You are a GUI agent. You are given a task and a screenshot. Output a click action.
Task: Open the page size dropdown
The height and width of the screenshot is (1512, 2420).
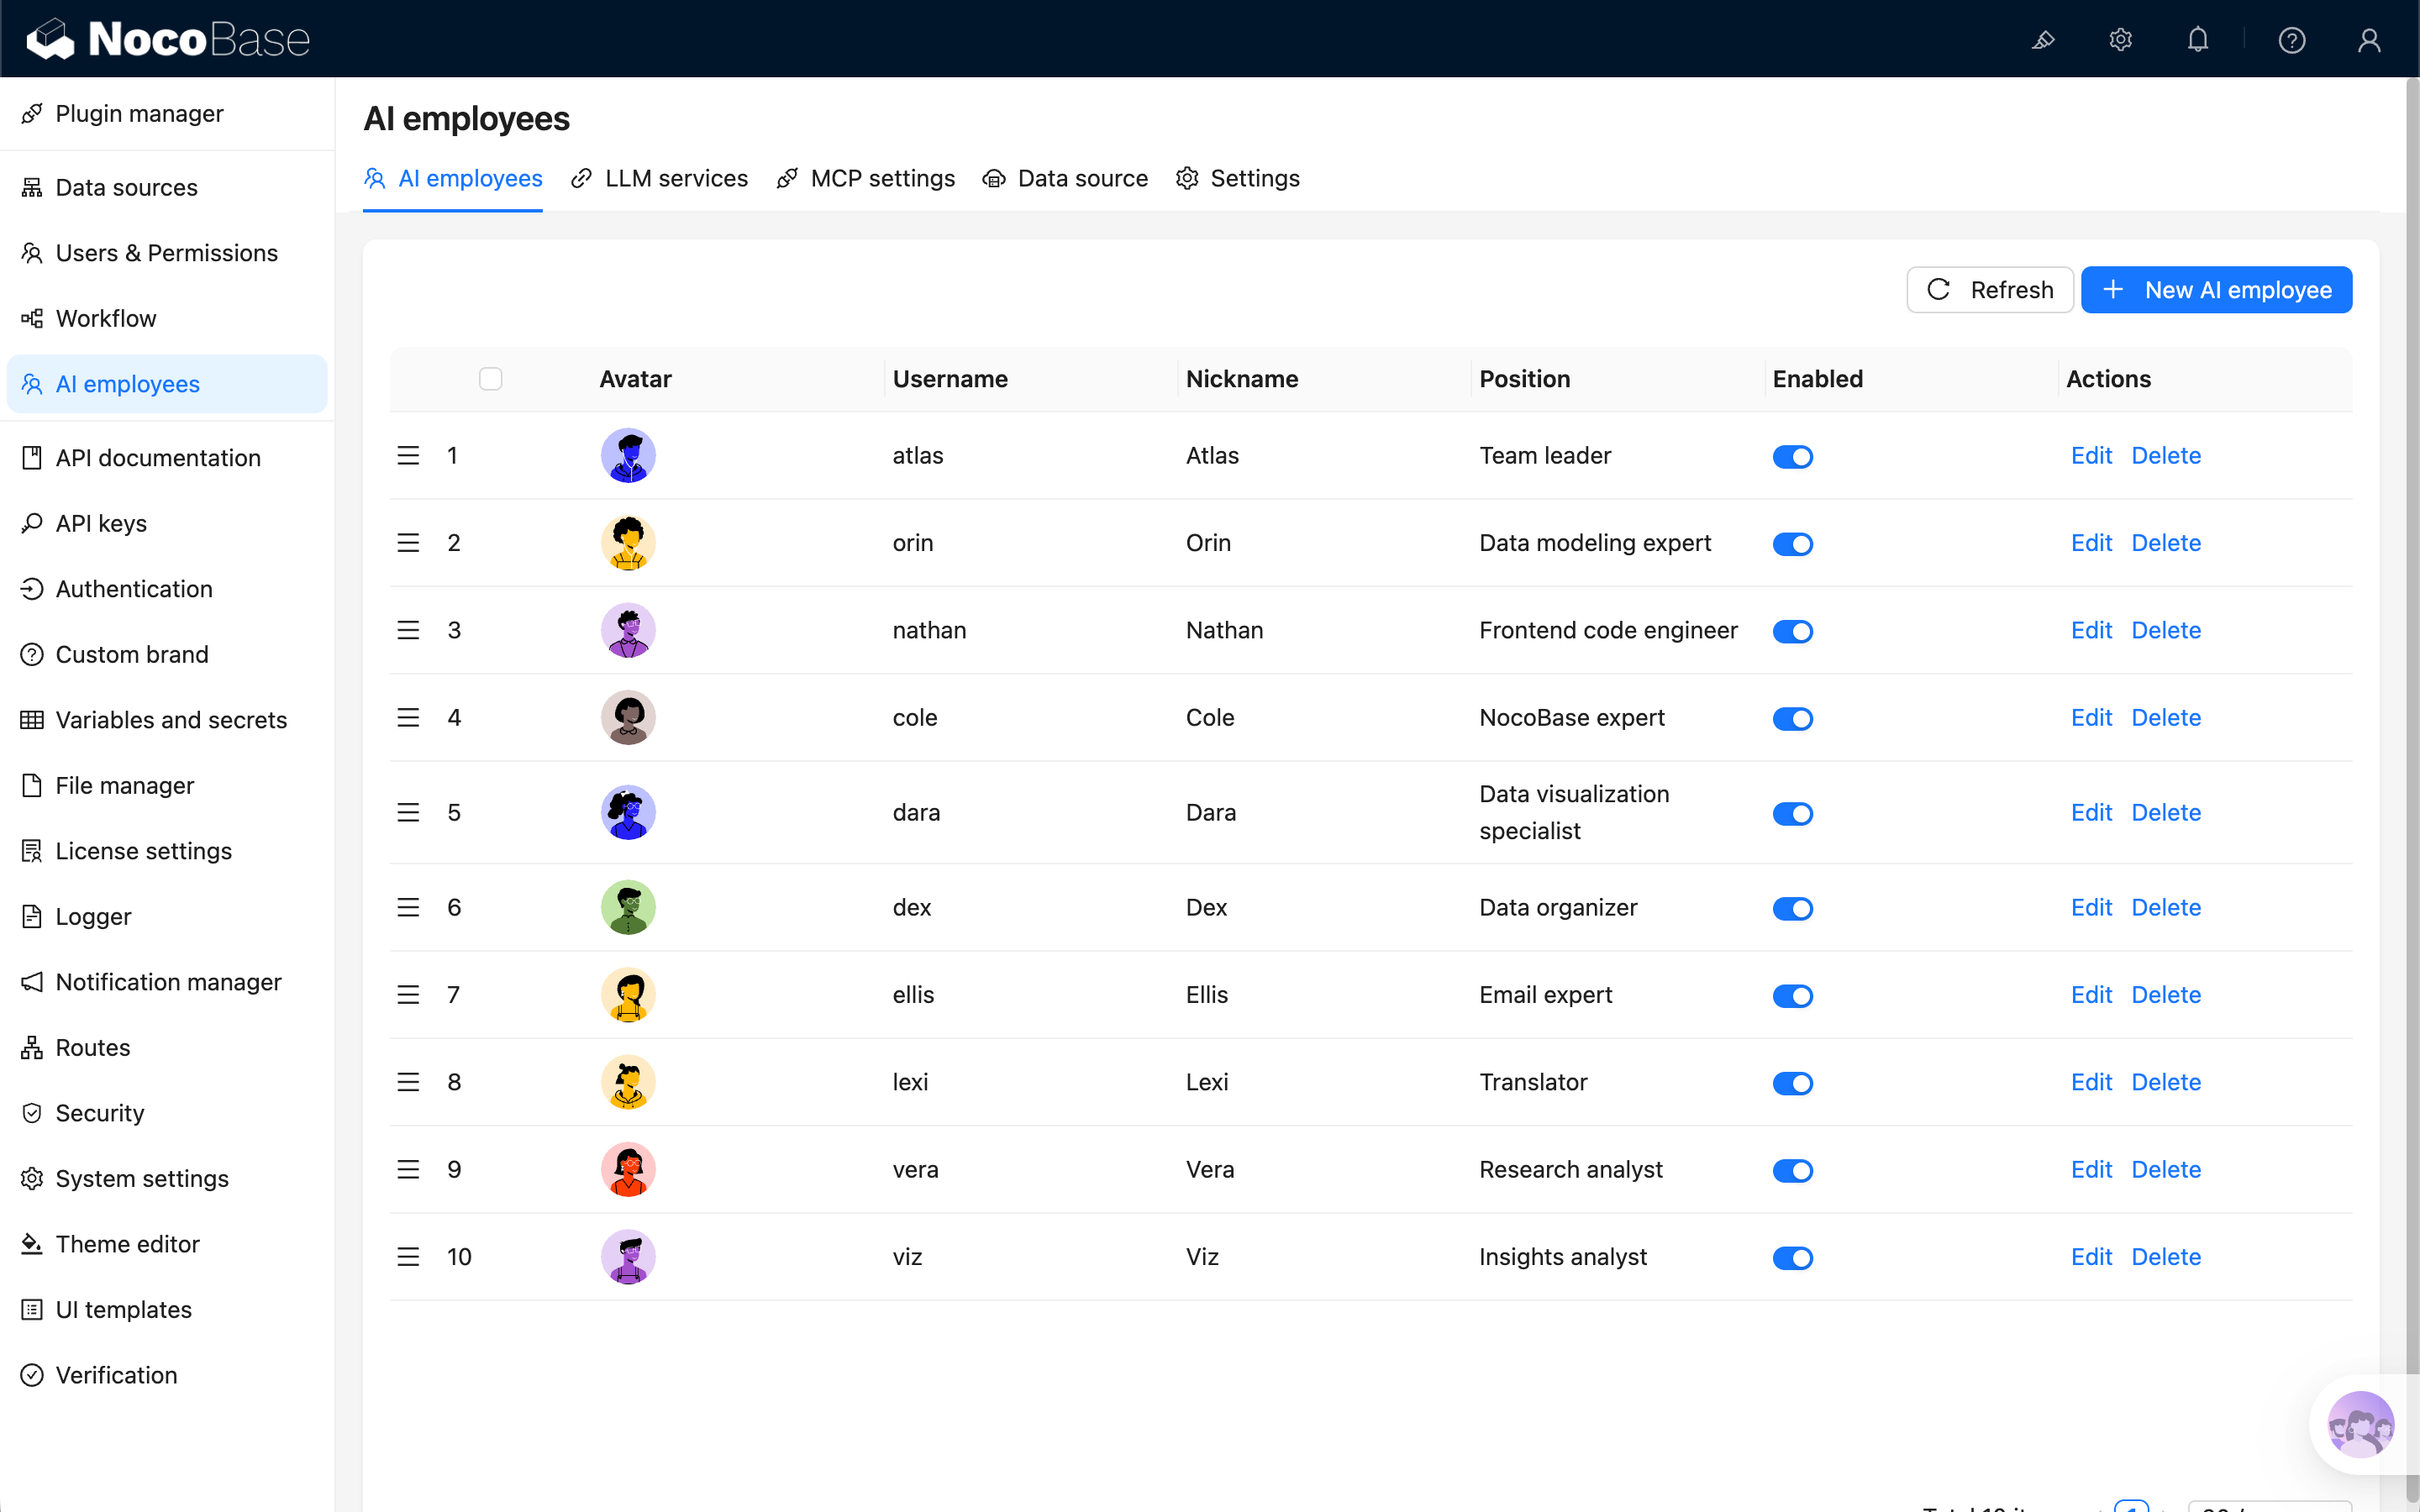[2268, 1506]
